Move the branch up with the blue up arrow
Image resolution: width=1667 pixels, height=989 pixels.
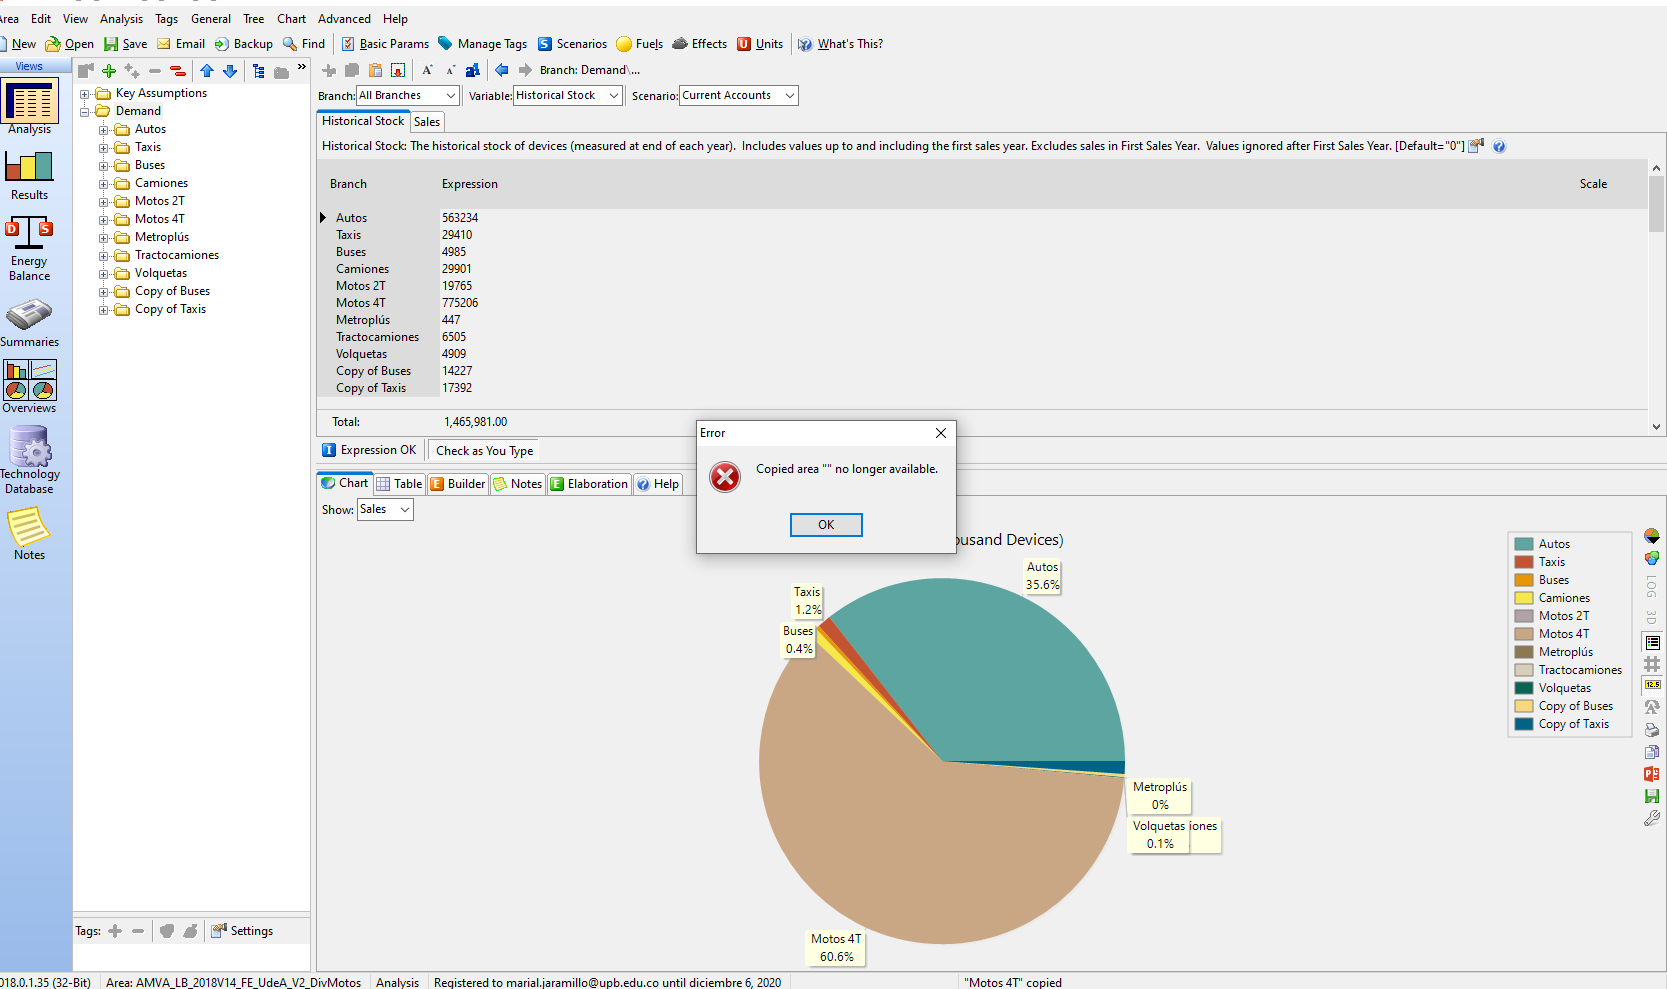point(207,71)
